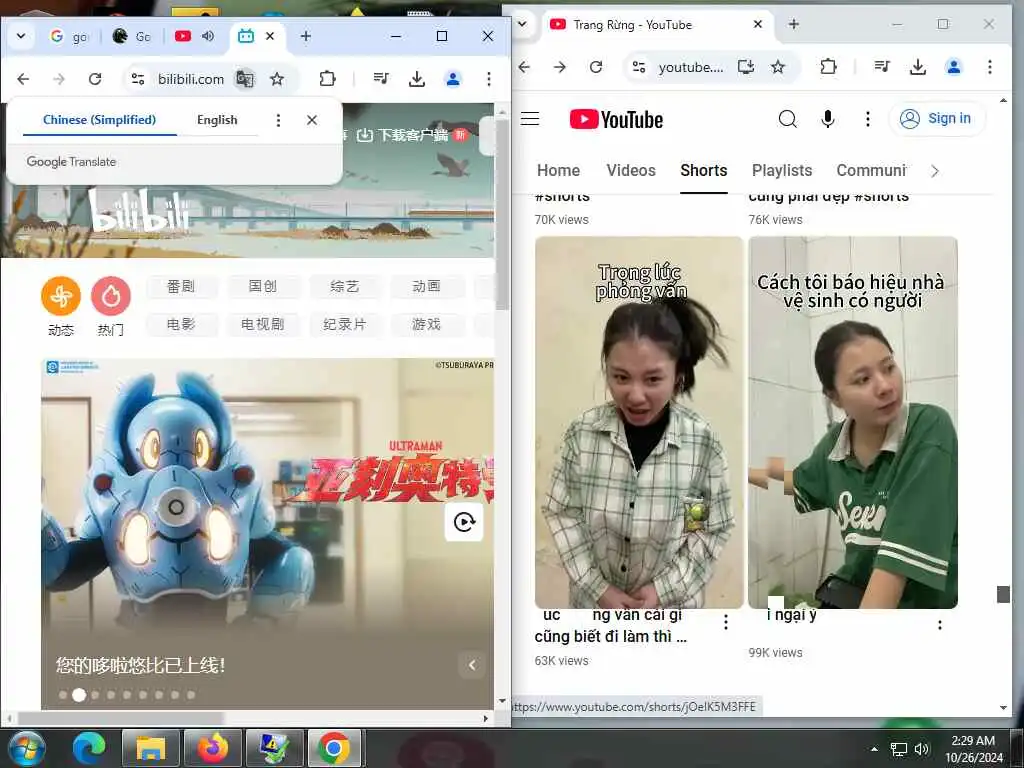Open the 'Trong lúc phỏng vấn' short thumbnail
The width and height of the screenshot is (1024, 768).
pos(639,422)
